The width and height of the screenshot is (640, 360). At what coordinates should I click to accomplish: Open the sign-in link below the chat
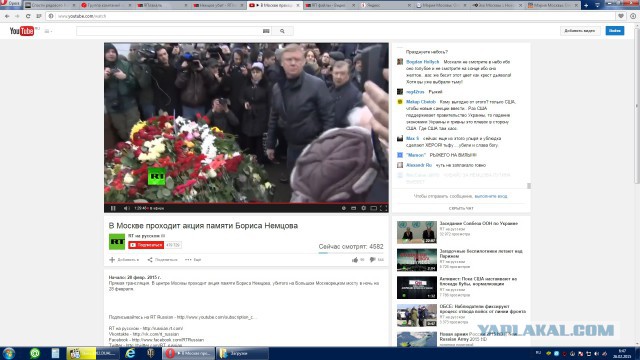click(491, 196)
